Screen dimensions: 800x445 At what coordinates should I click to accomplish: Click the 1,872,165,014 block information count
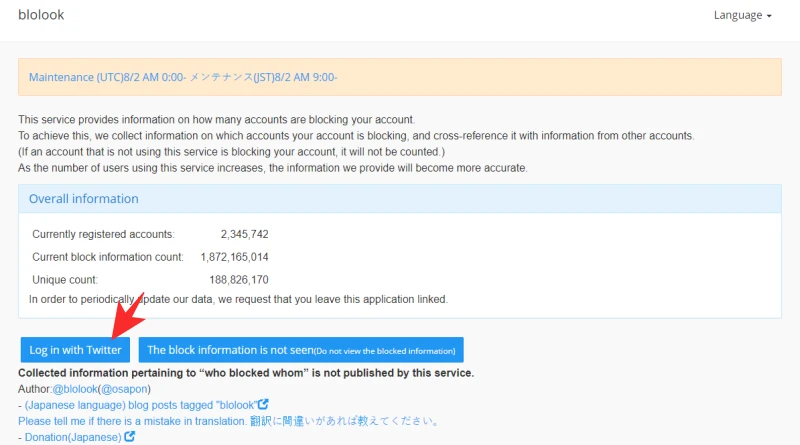[234, 257]
